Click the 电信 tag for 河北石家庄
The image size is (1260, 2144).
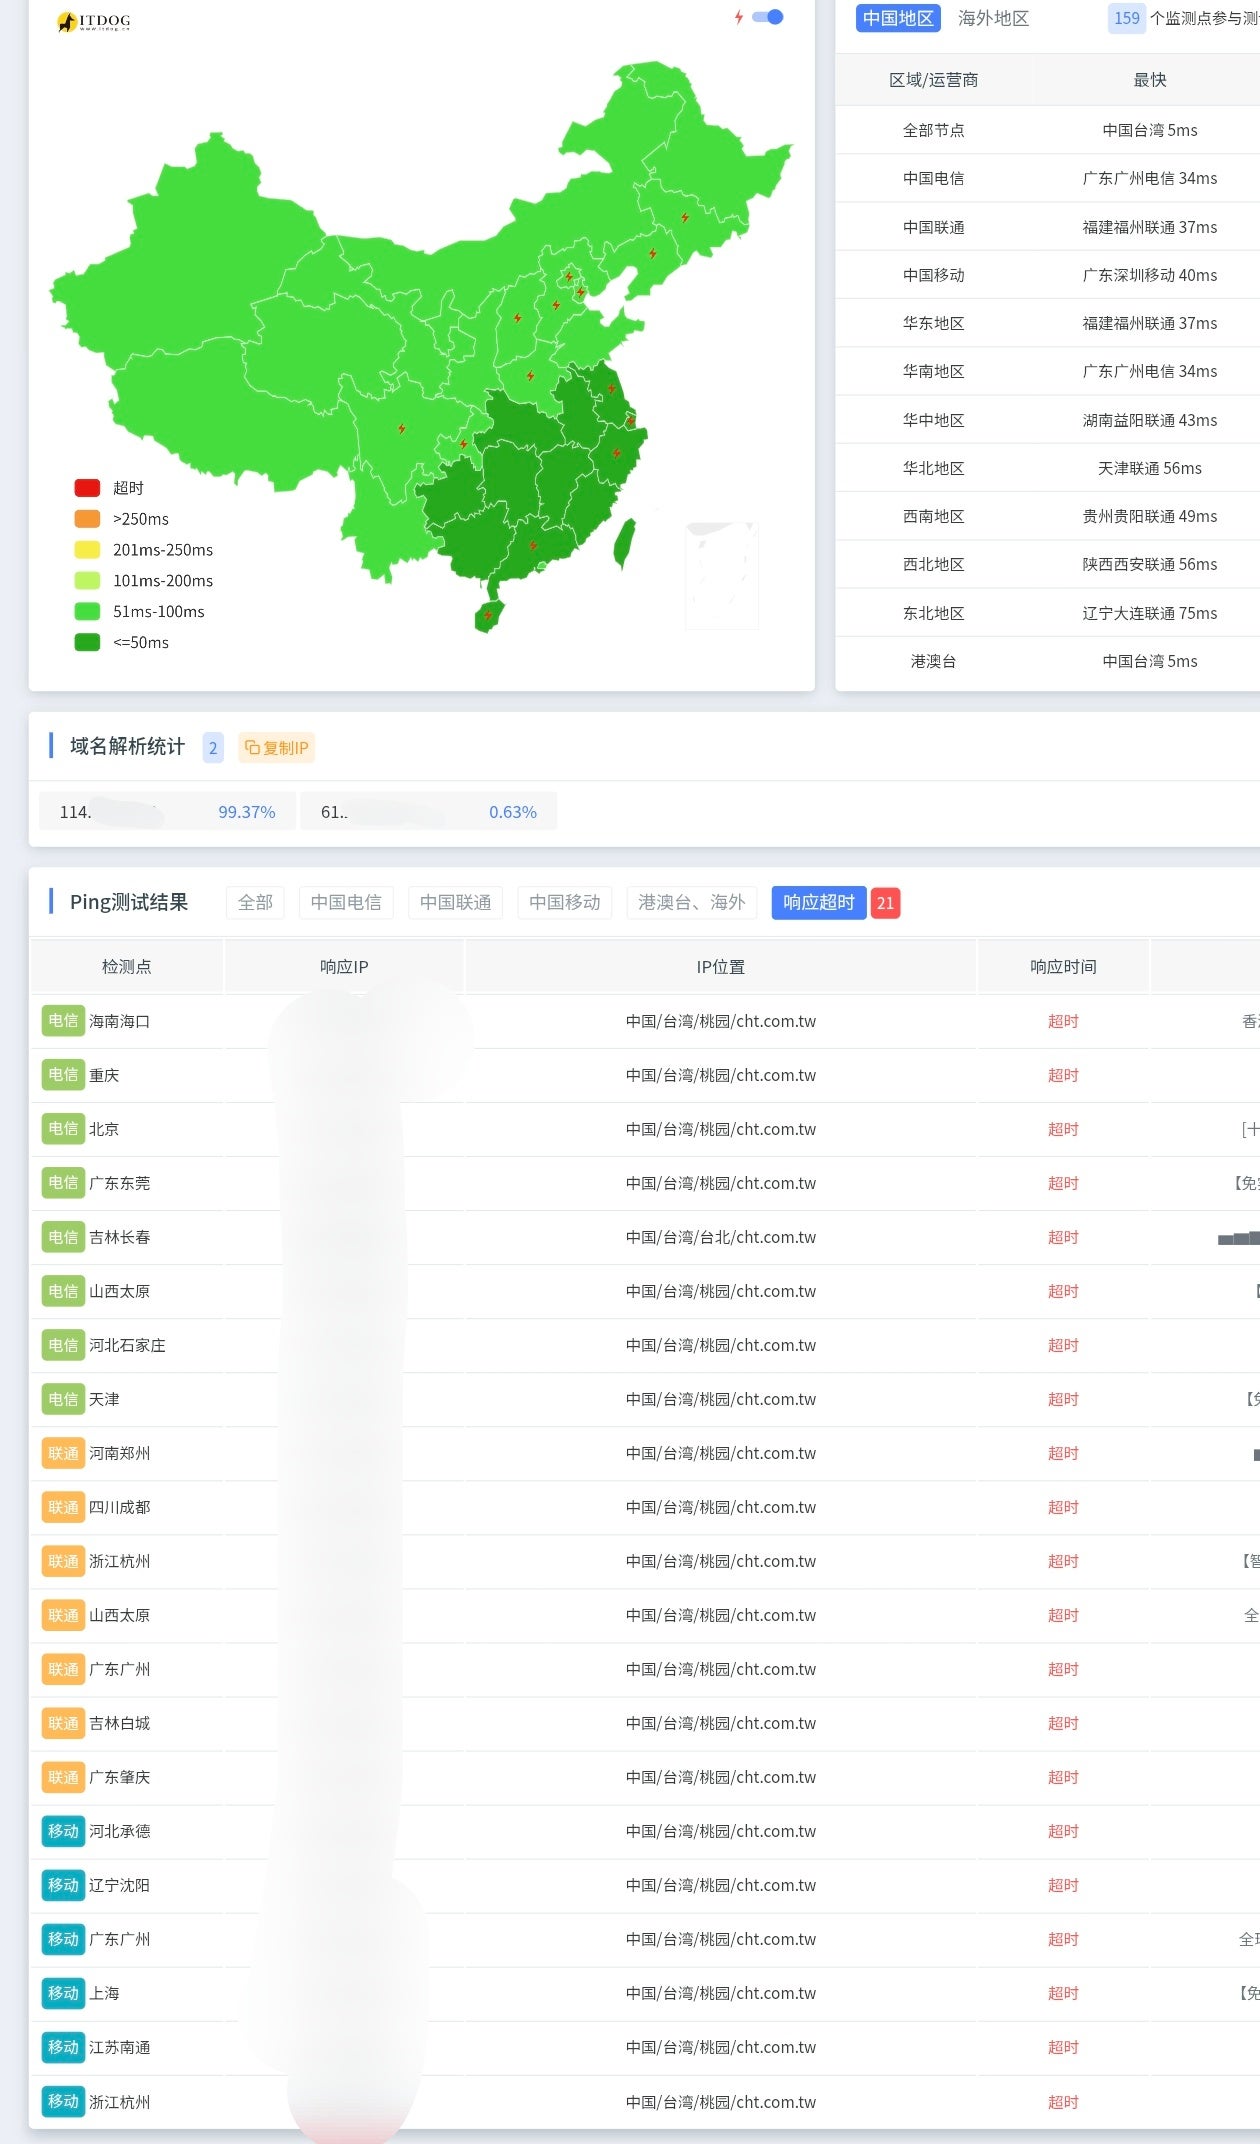(63, 1345)
